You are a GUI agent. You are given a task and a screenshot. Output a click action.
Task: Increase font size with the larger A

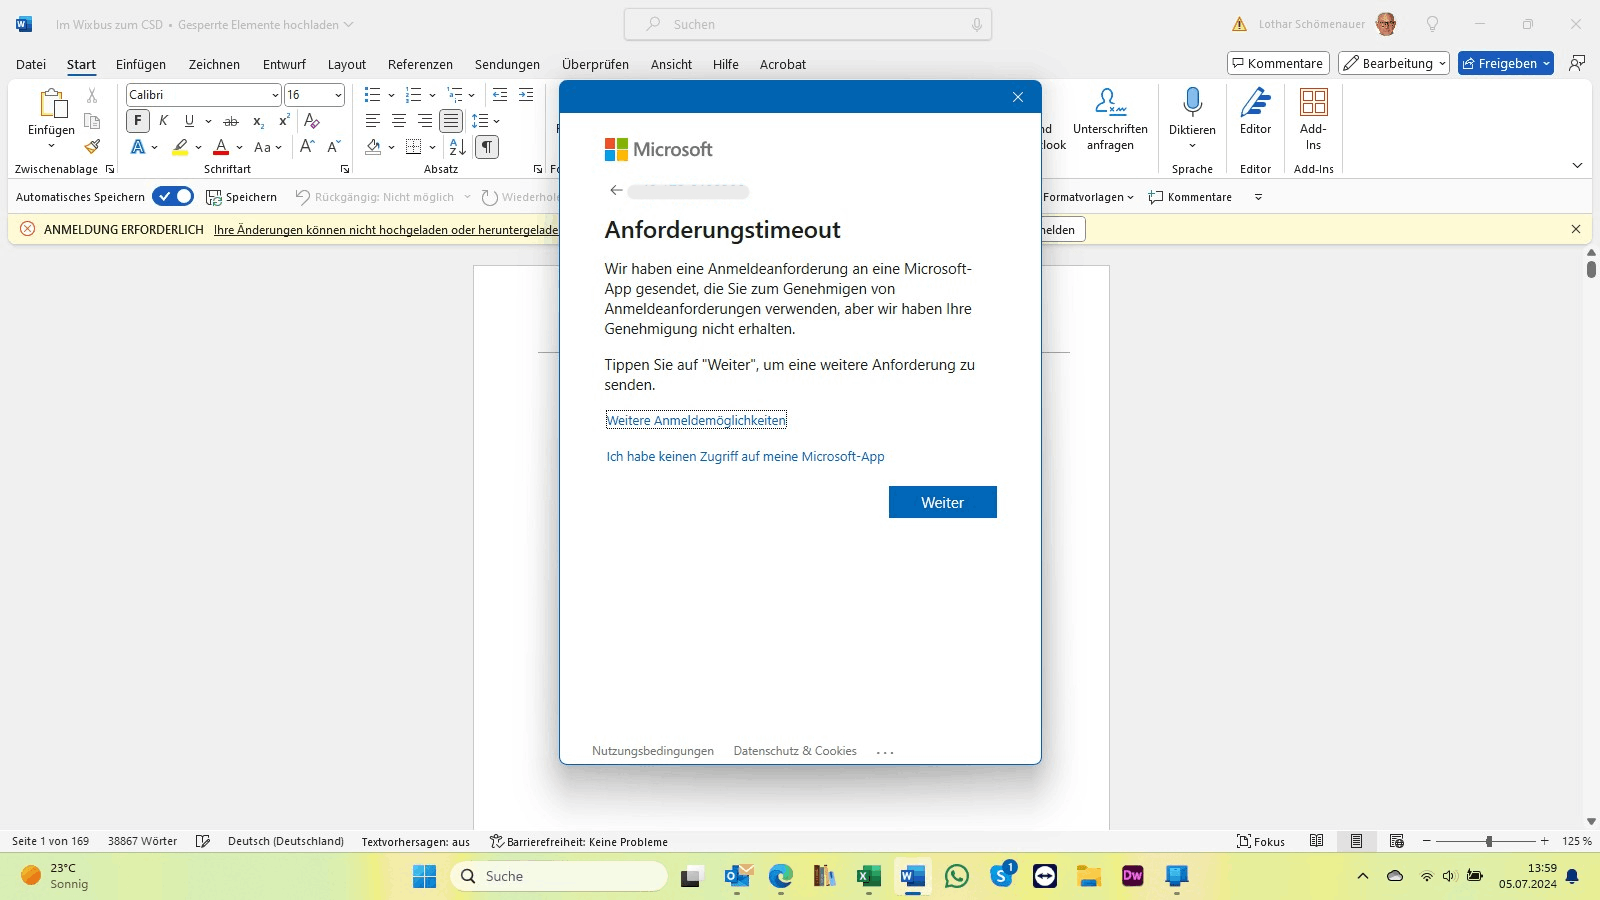pyautogui.click(x=308, y=147)
